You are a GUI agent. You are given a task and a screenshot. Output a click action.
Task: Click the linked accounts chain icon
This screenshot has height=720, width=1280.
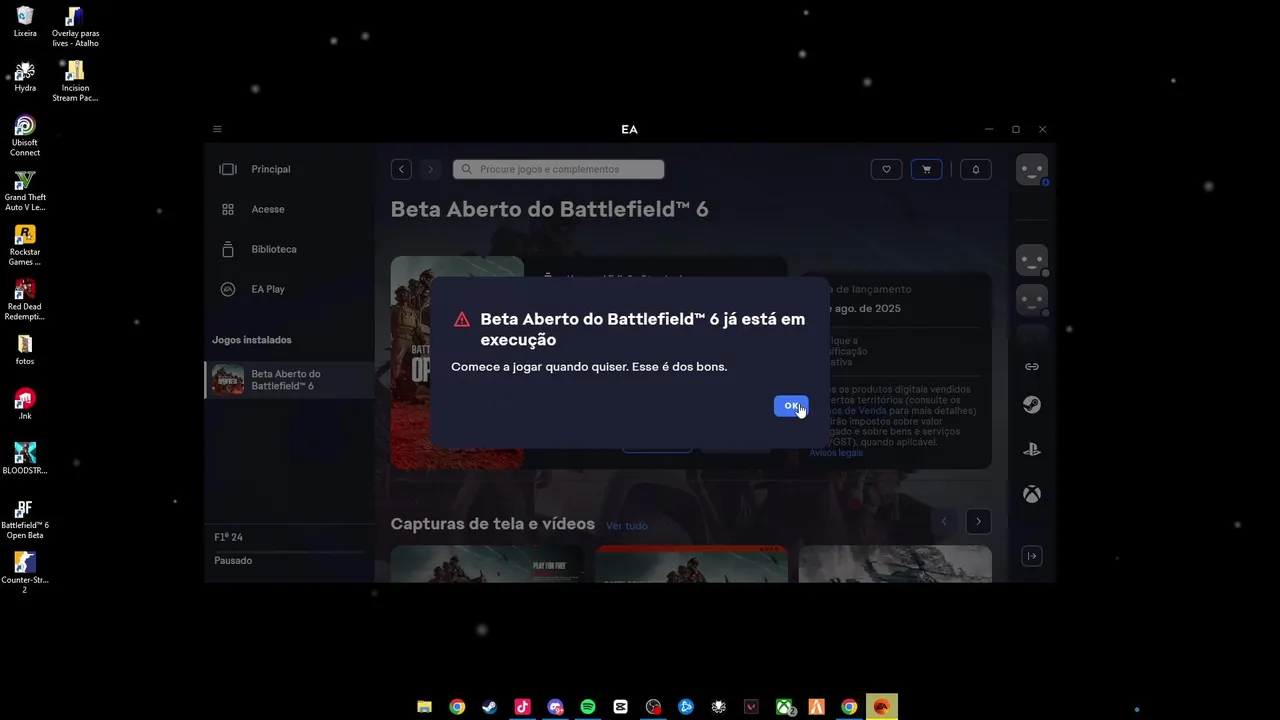(x=1032, y=367)
